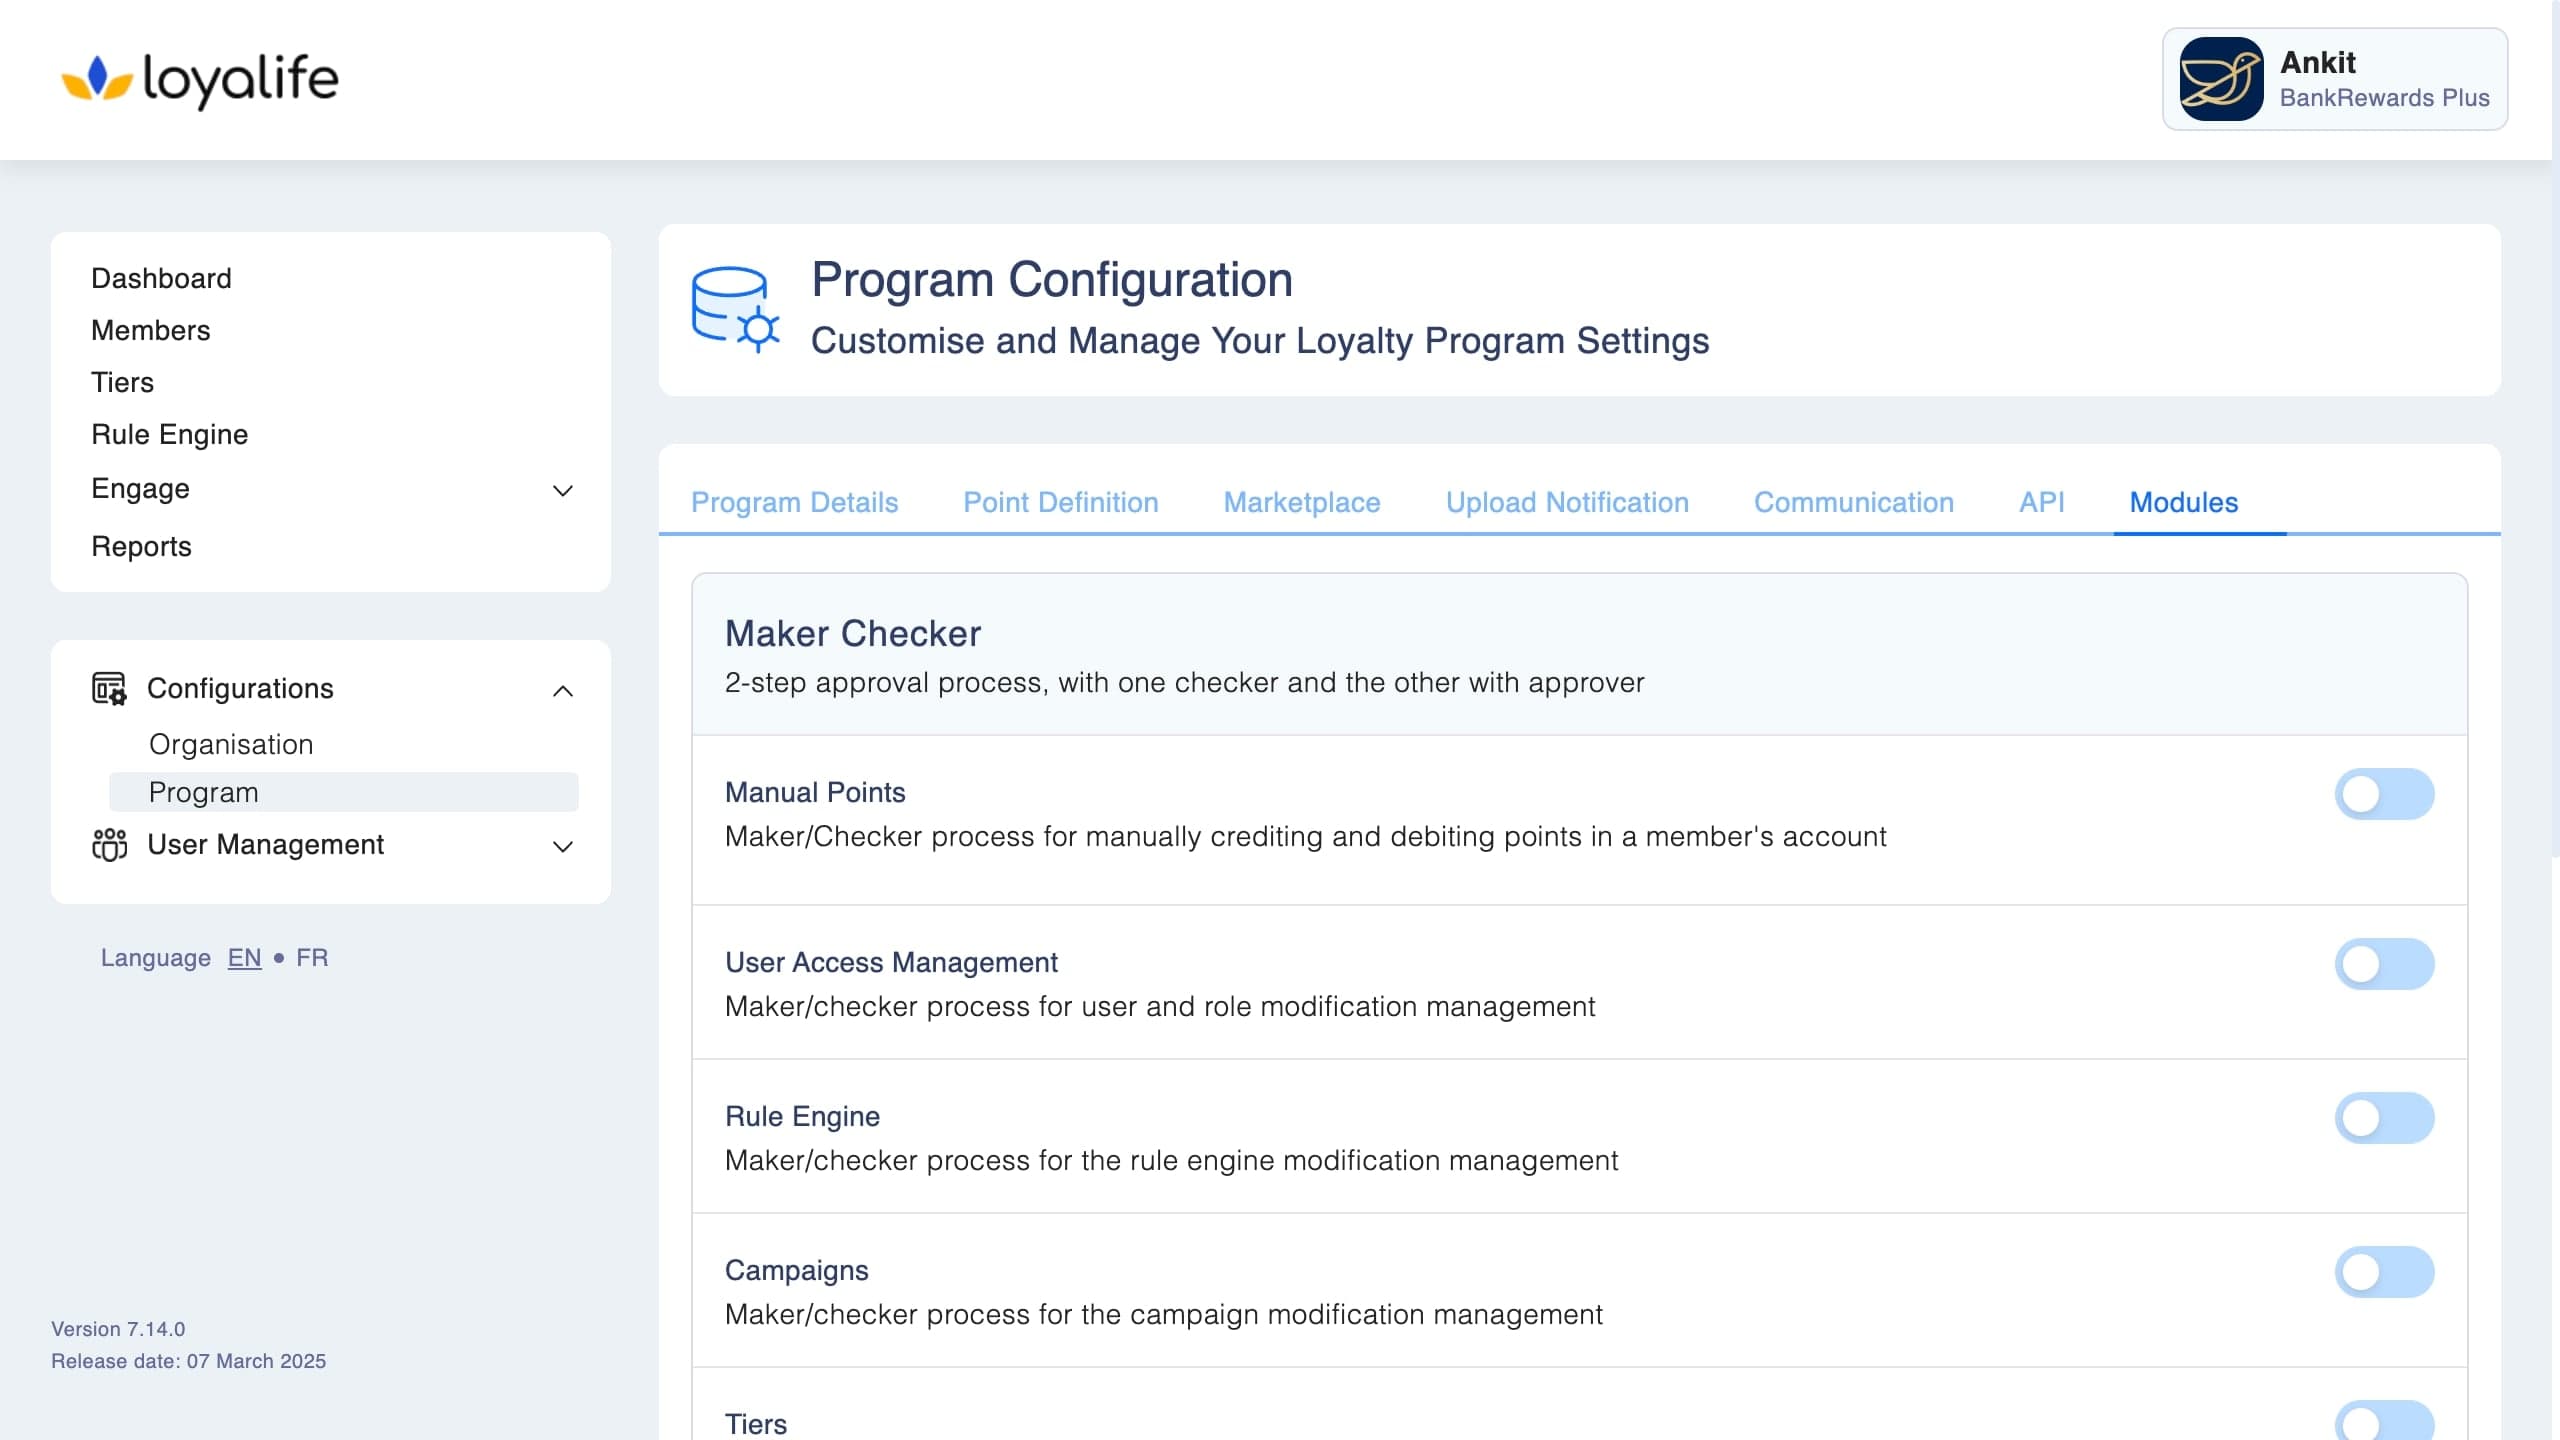The image size is (2560, 1440).
Task: Go to the Upload Notification tab
Action: [x=1567, y=502]
